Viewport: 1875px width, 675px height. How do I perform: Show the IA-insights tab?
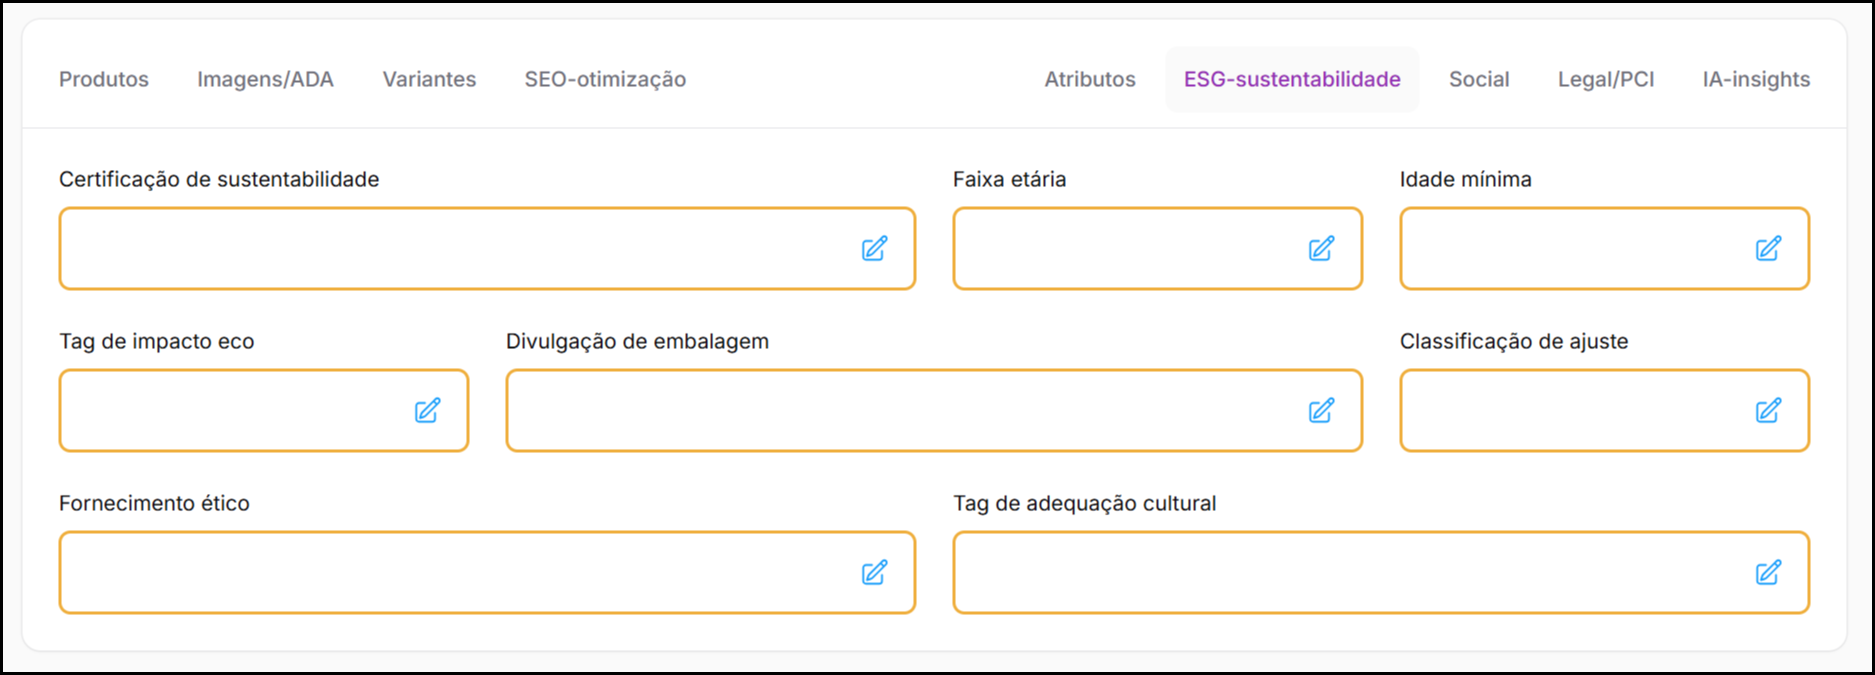(x=1756, y=79)
